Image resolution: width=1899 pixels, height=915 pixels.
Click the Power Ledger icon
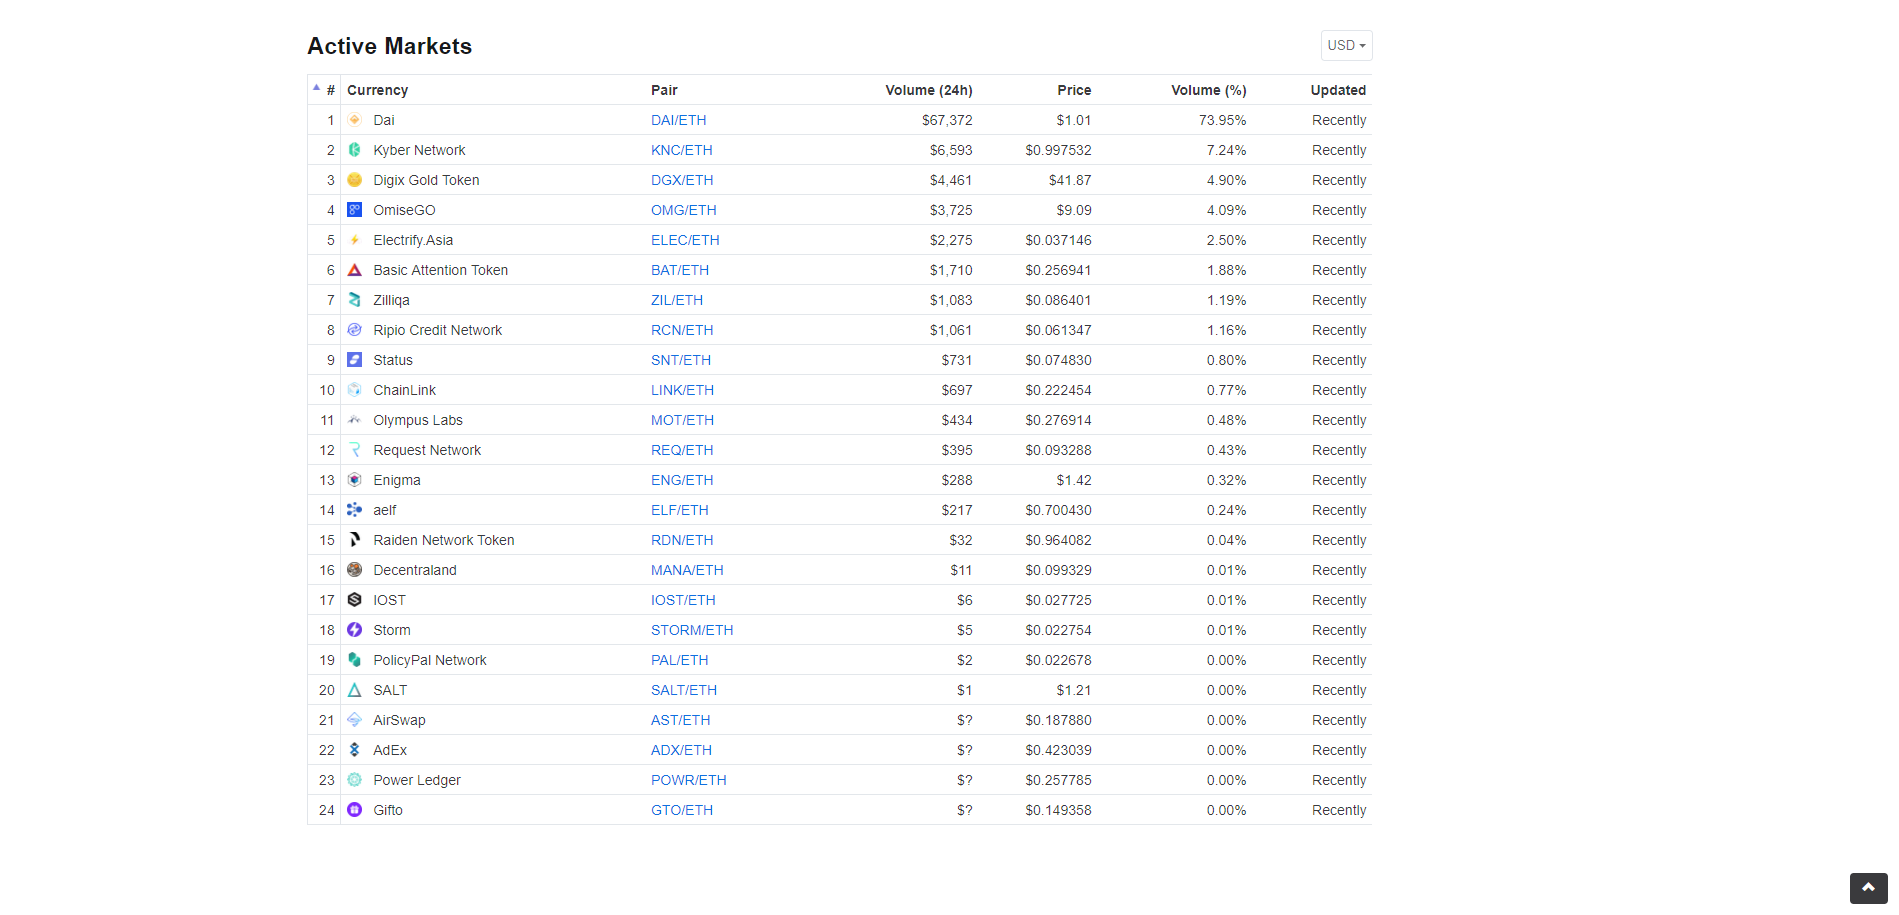(354, 780)
